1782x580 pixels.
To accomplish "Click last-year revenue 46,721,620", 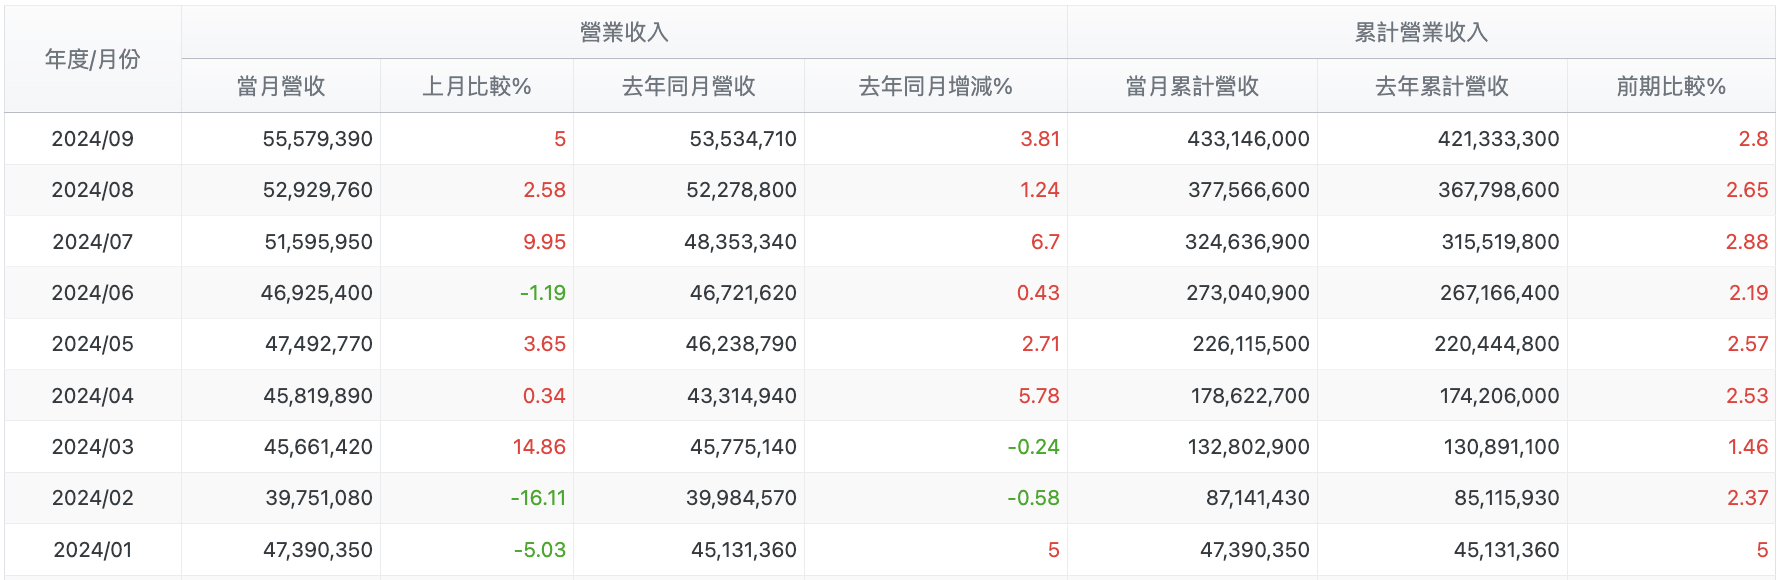I will tap(743, 293).
